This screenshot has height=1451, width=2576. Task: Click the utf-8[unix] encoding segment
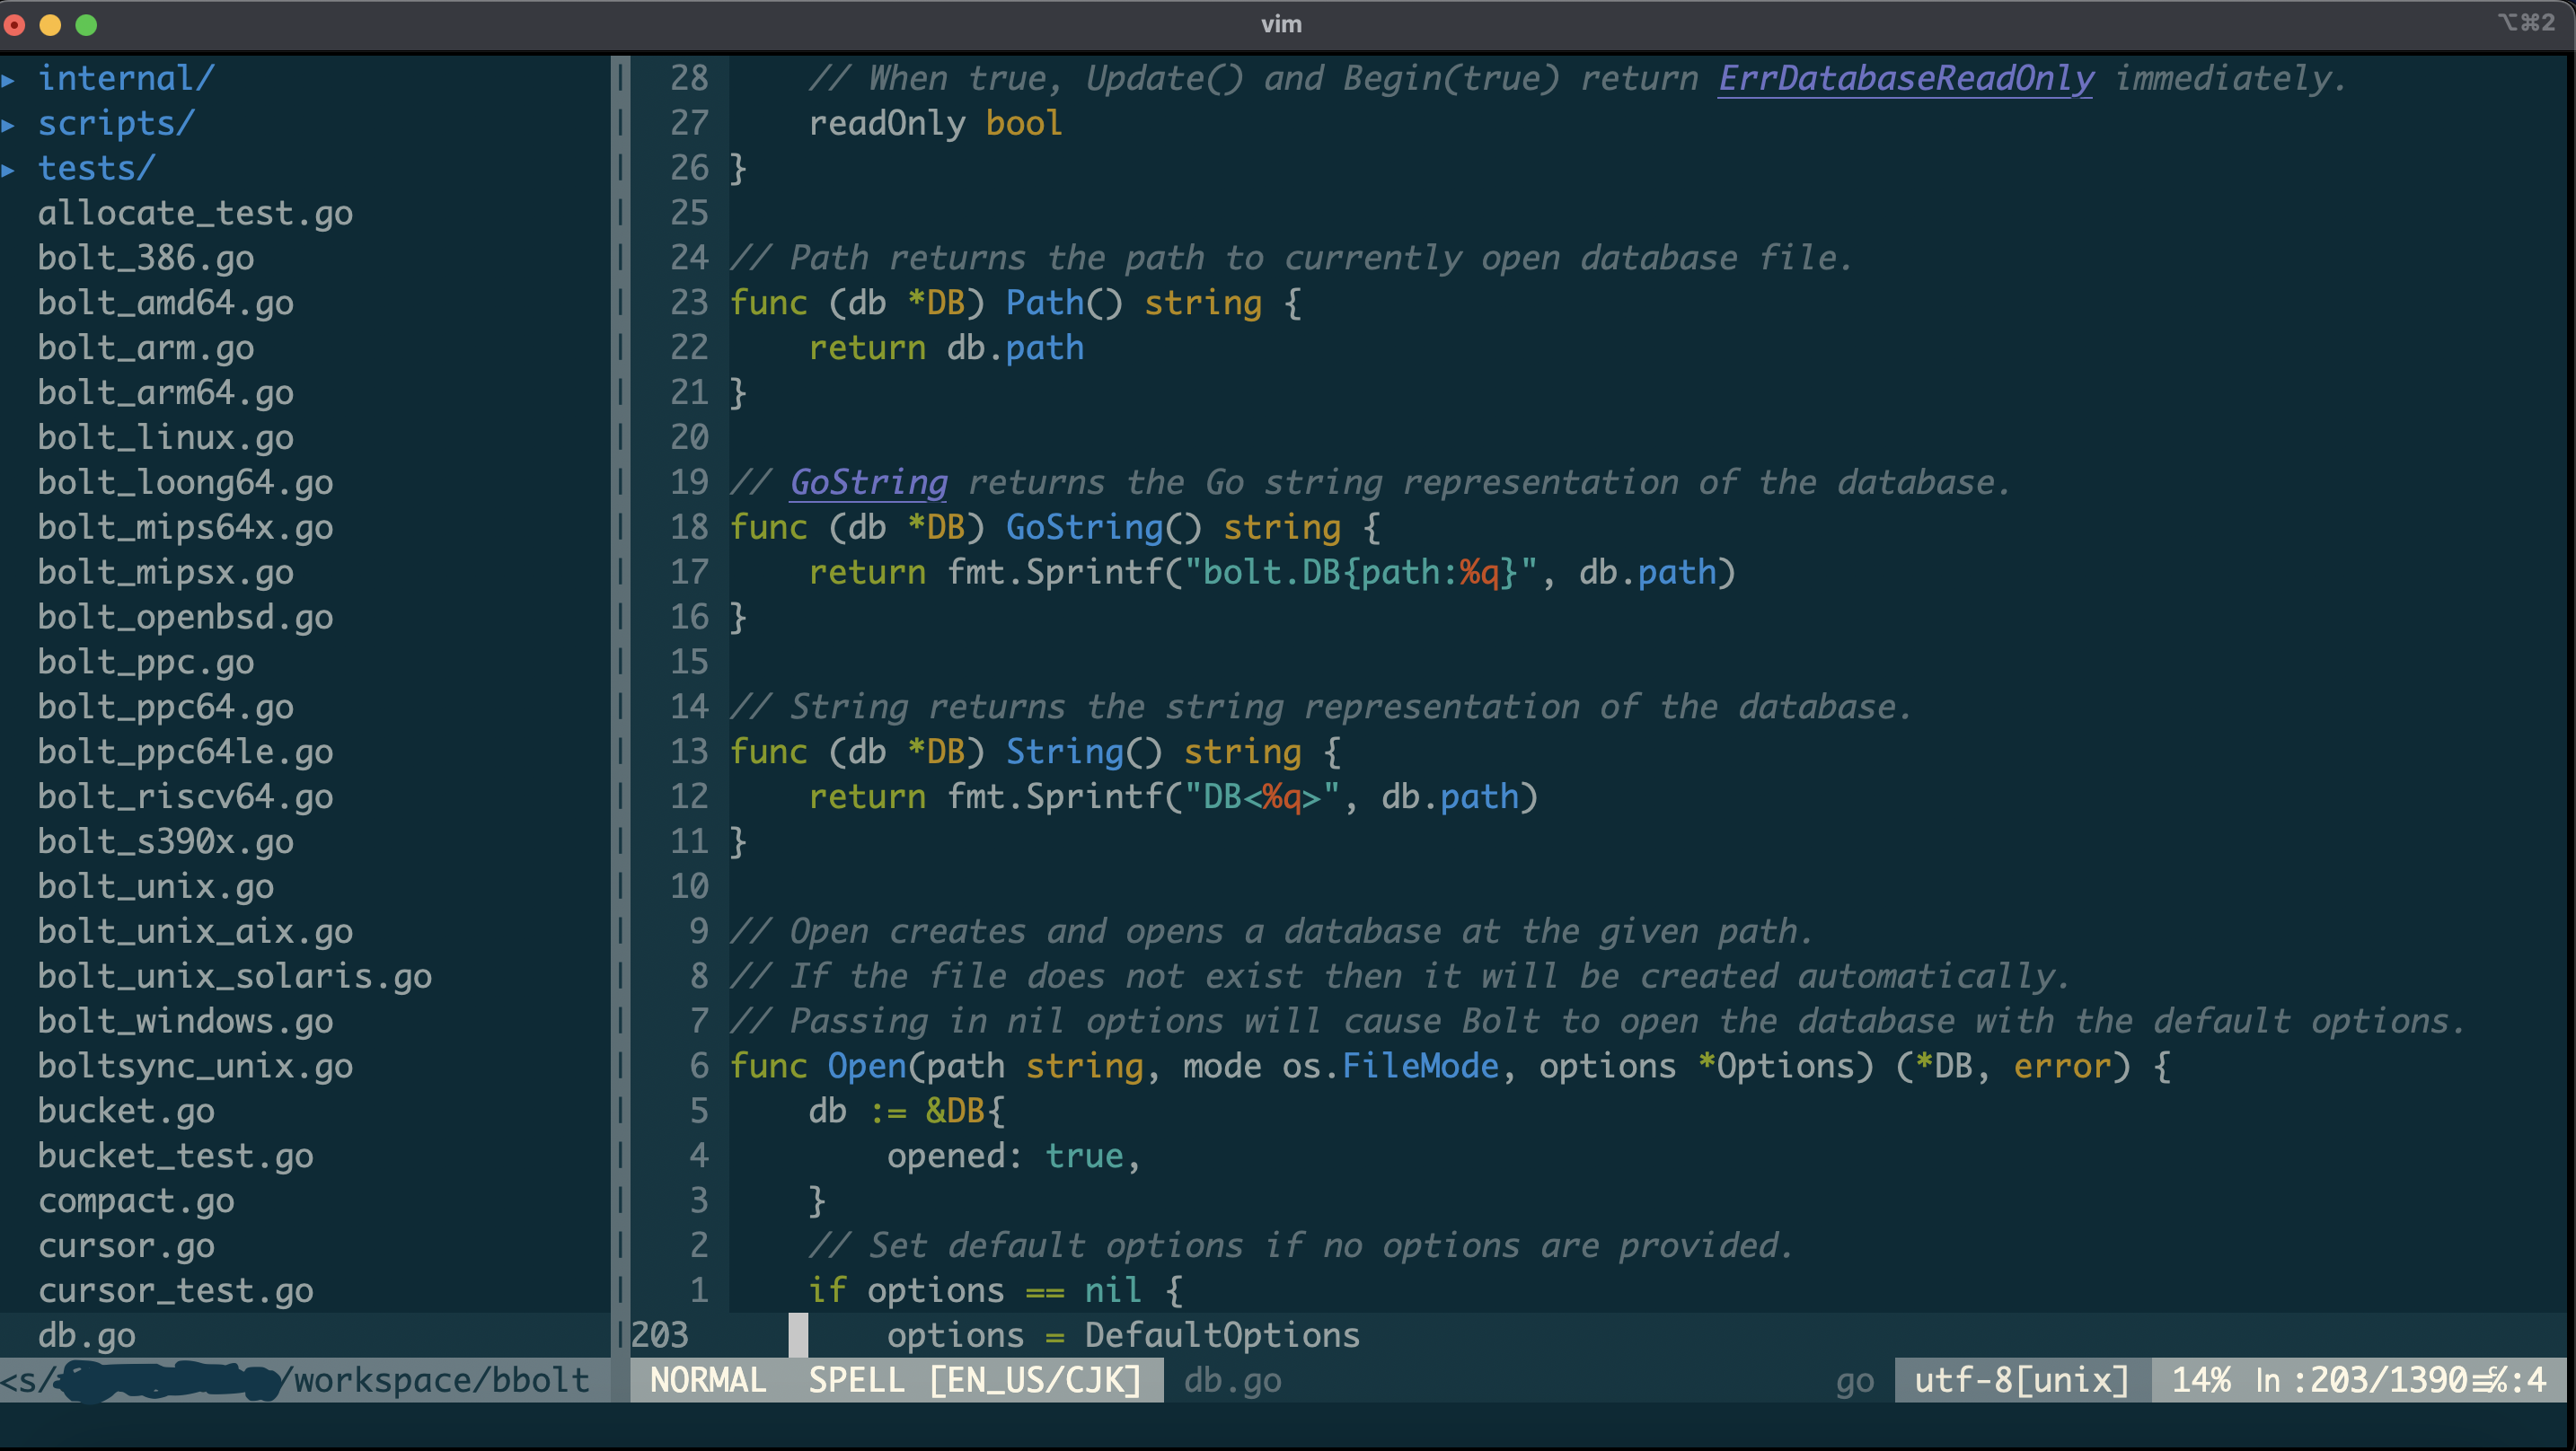[2022, 1381]
